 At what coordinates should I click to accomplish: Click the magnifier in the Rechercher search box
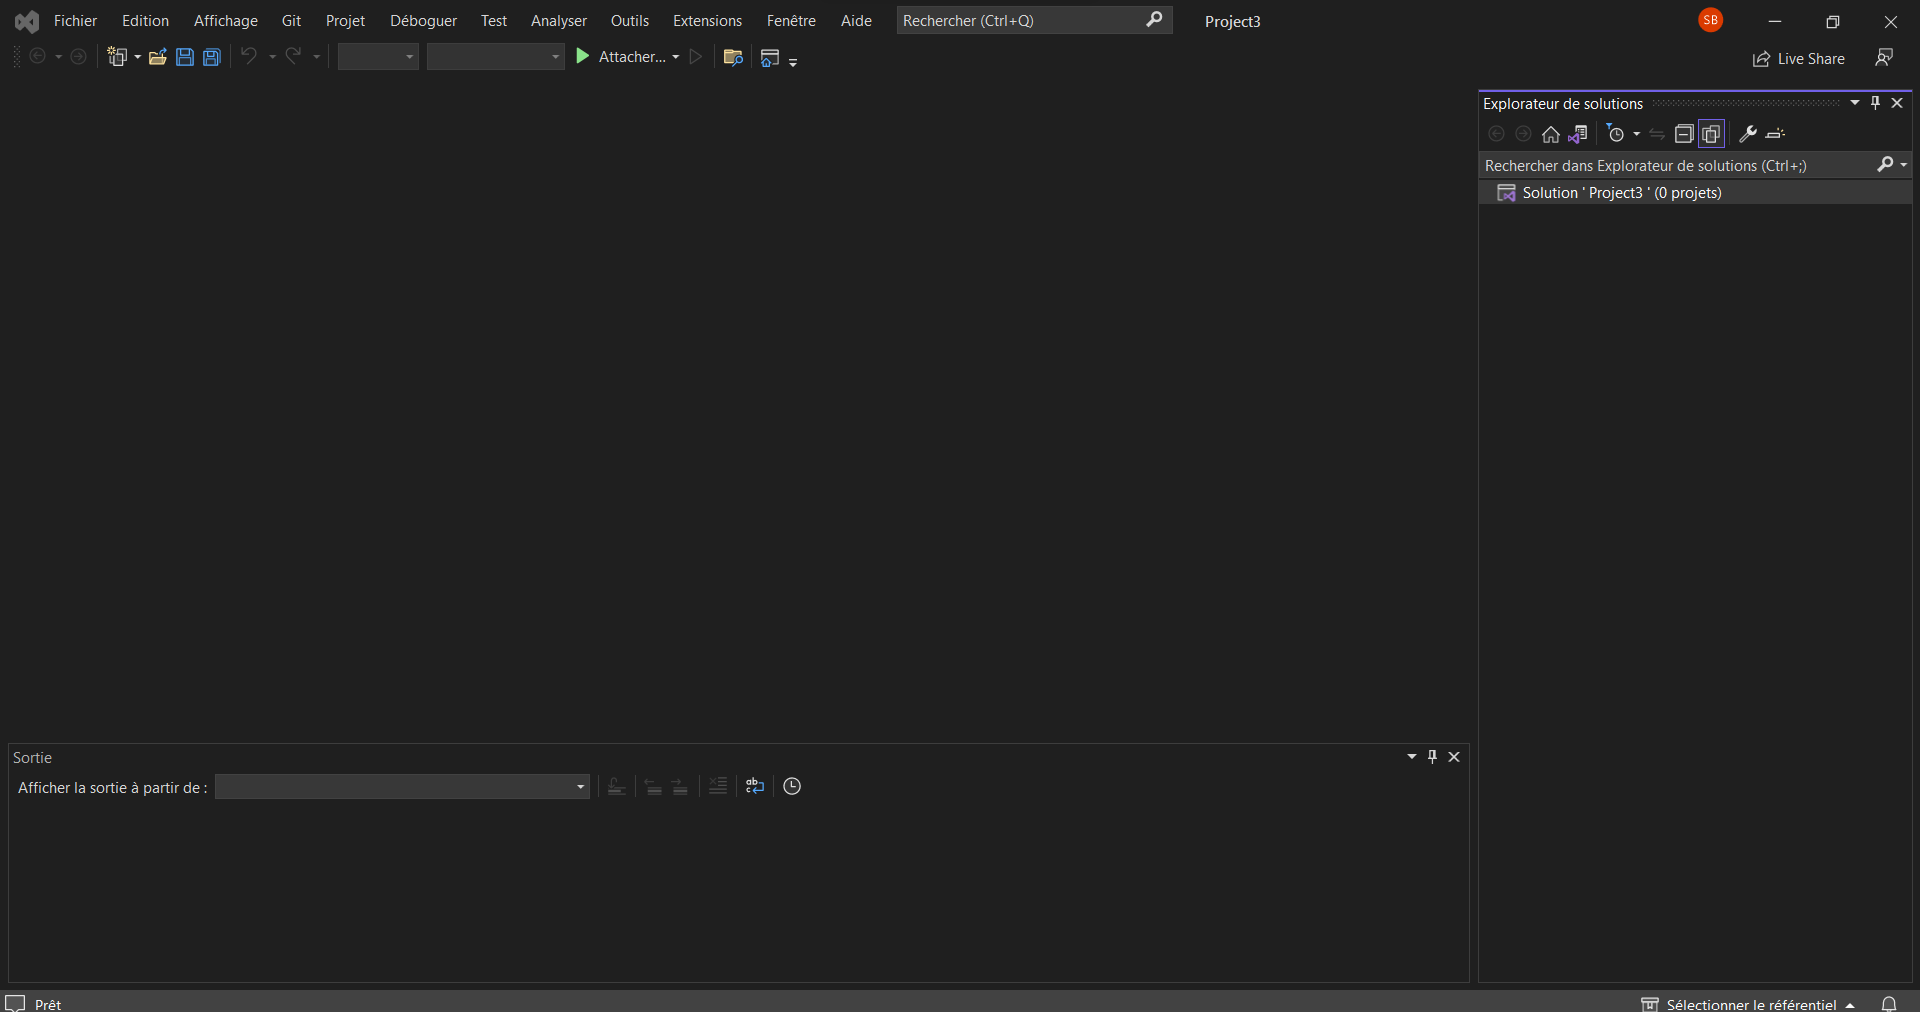(1154, 20)
